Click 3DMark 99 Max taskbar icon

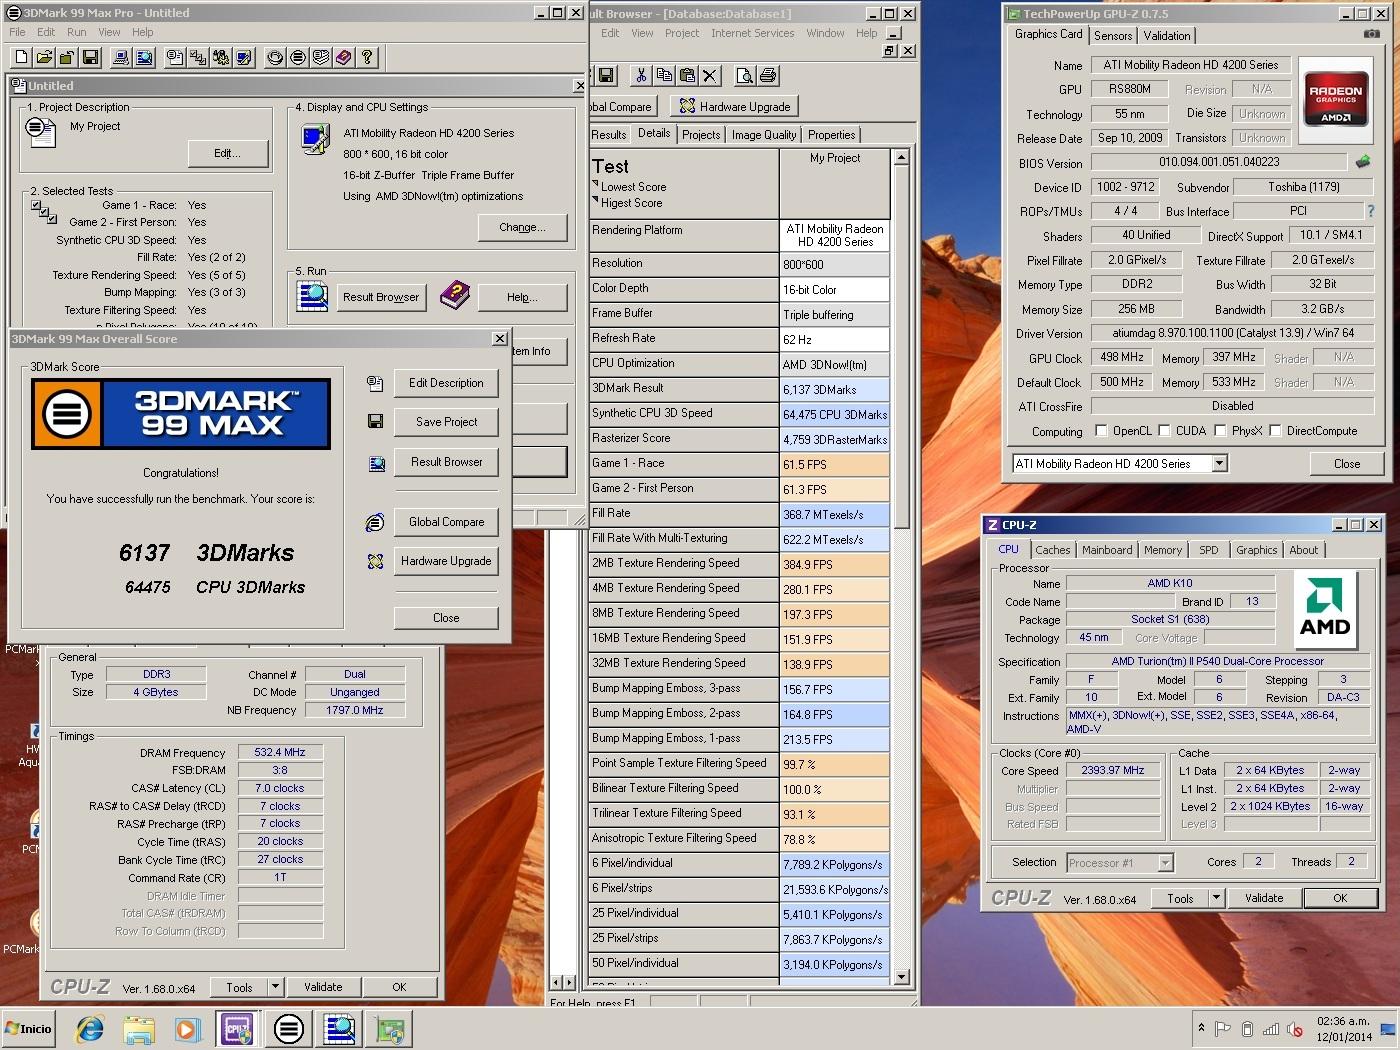[x=289, y=1028]
